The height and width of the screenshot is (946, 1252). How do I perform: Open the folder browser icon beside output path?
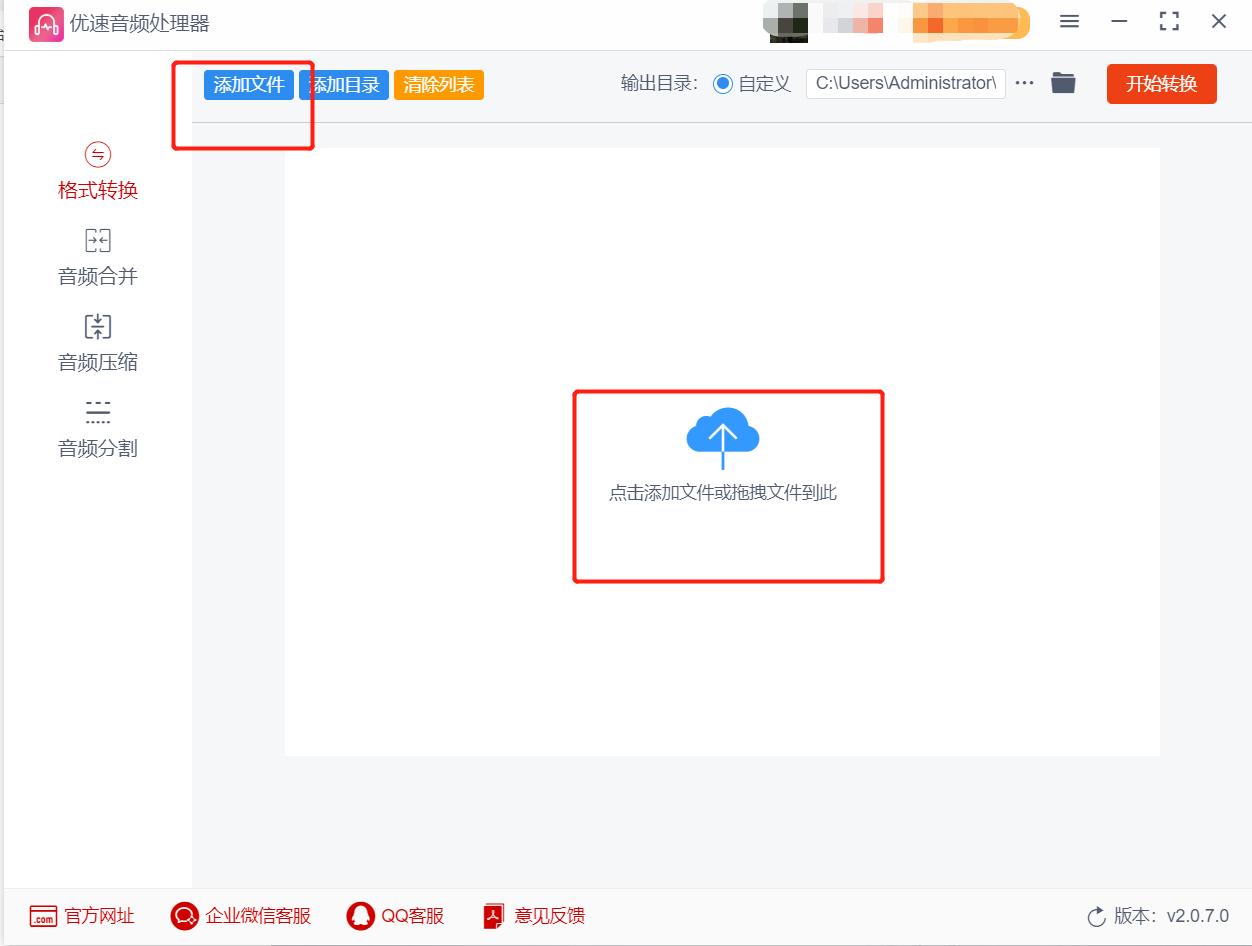click(1063, 84)
